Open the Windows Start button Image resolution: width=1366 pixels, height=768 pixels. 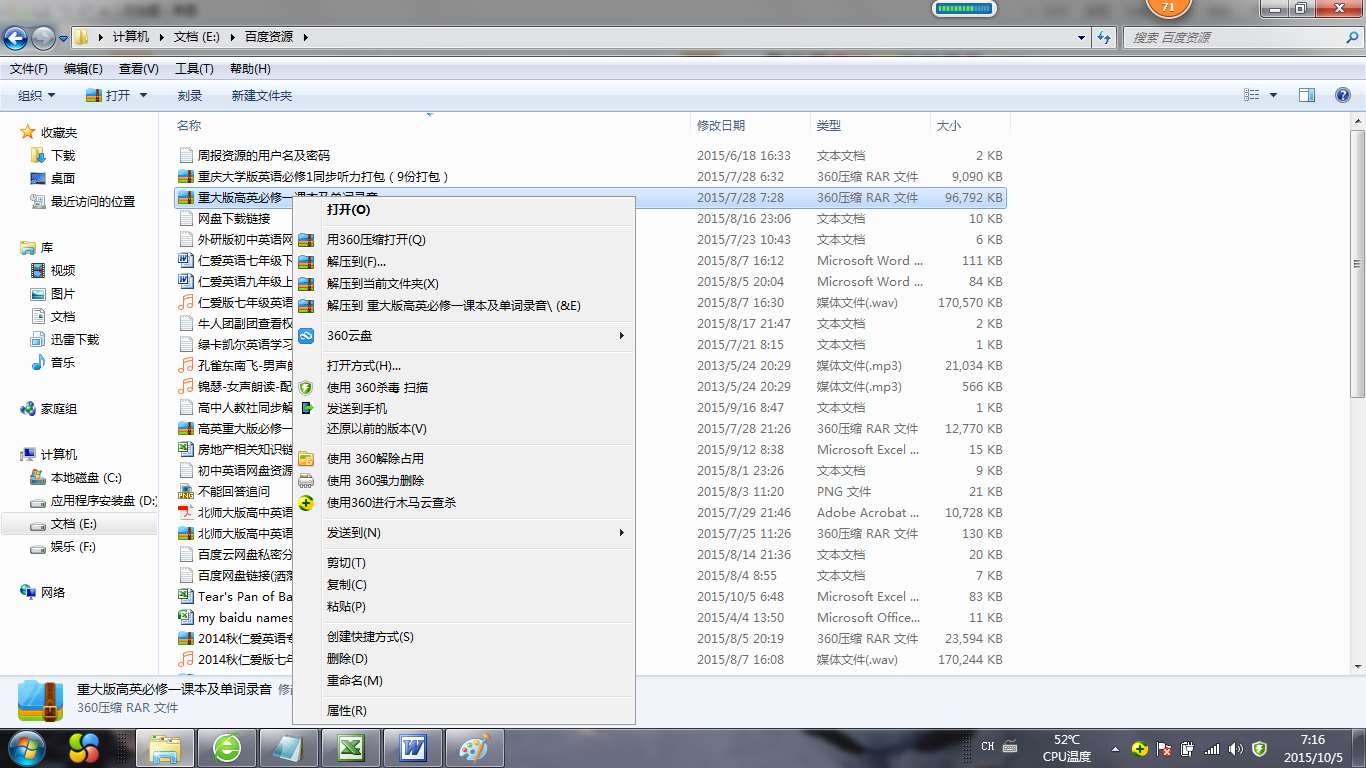[x=26, y=747]
